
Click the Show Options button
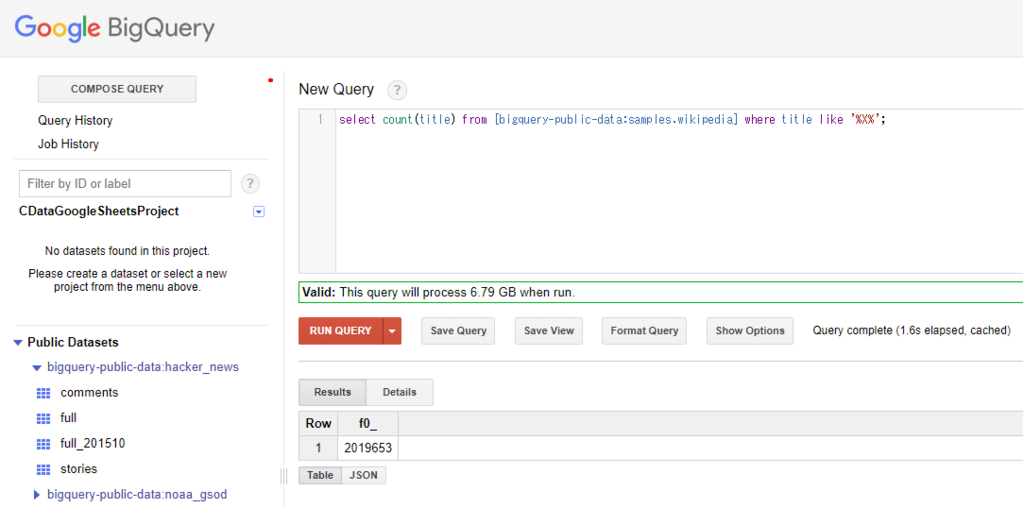point(750,331)
